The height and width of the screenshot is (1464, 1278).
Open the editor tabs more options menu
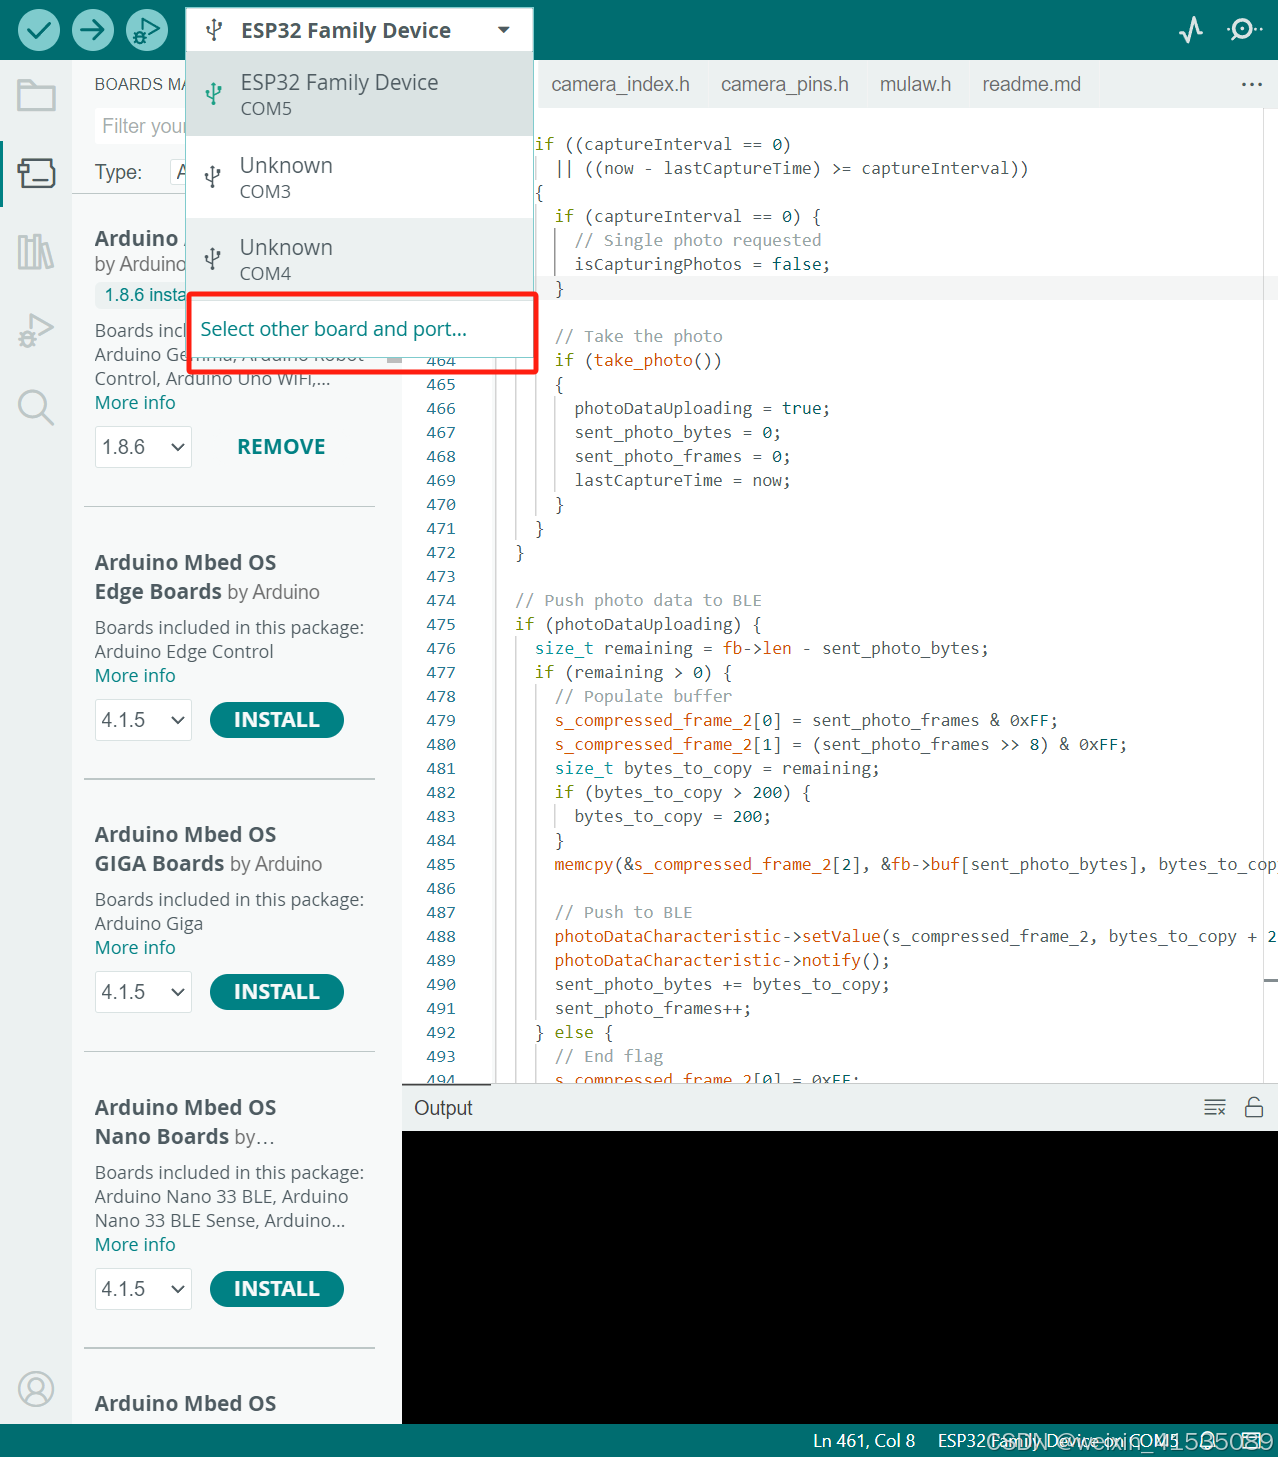1252,84
